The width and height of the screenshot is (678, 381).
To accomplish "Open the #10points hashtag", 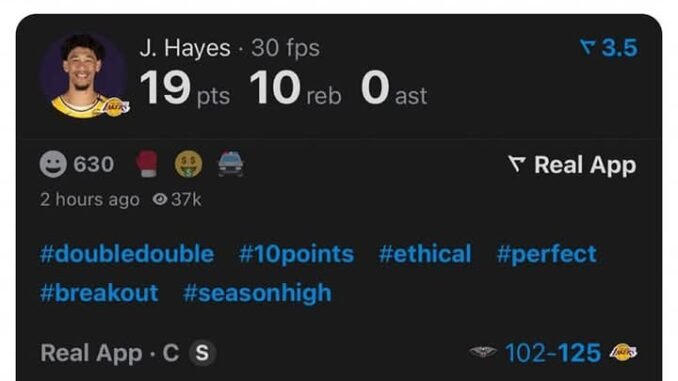I will (x=296, y=254).
